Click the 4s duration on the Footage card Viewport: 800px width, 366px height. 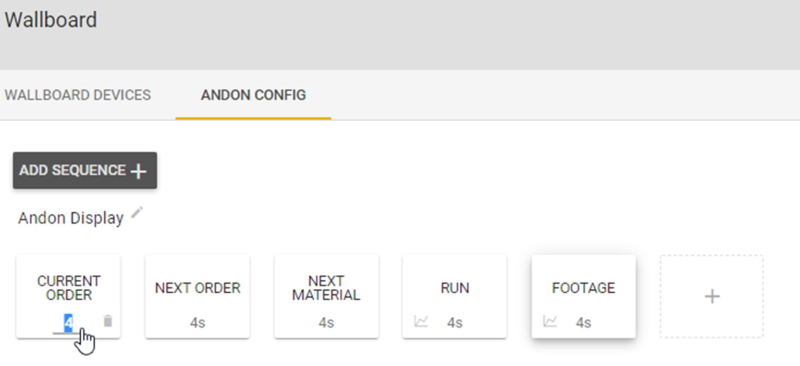point(584,323)
